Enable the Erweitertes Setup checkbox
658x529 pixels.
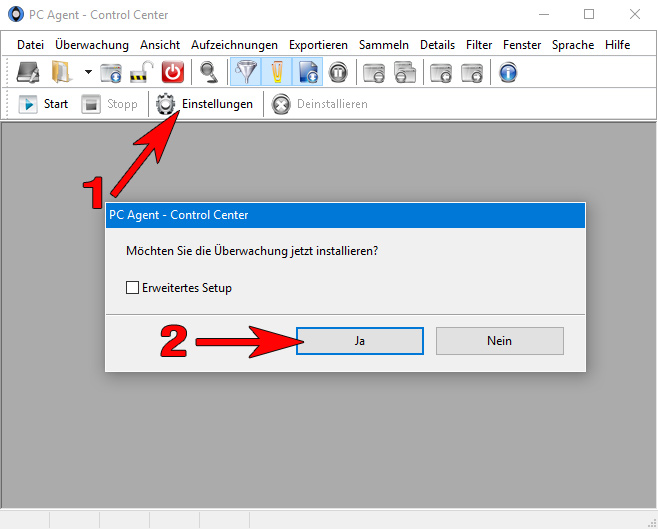pos(132,288)
